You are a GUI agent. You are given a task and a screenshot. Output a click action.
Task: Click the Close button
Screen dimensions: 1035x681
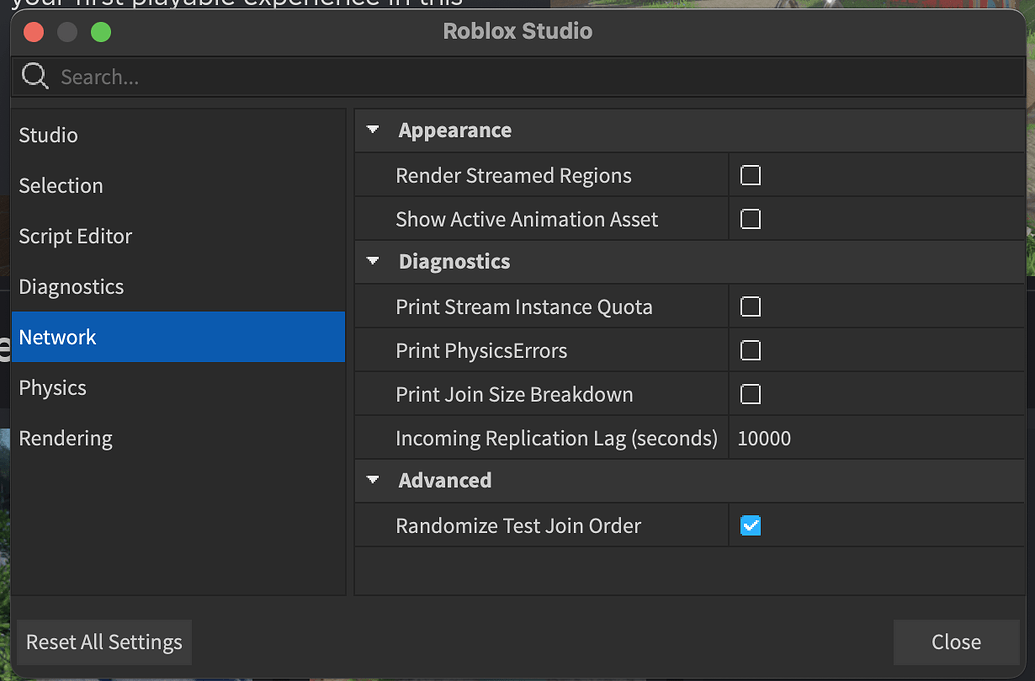tap(956, 642)
